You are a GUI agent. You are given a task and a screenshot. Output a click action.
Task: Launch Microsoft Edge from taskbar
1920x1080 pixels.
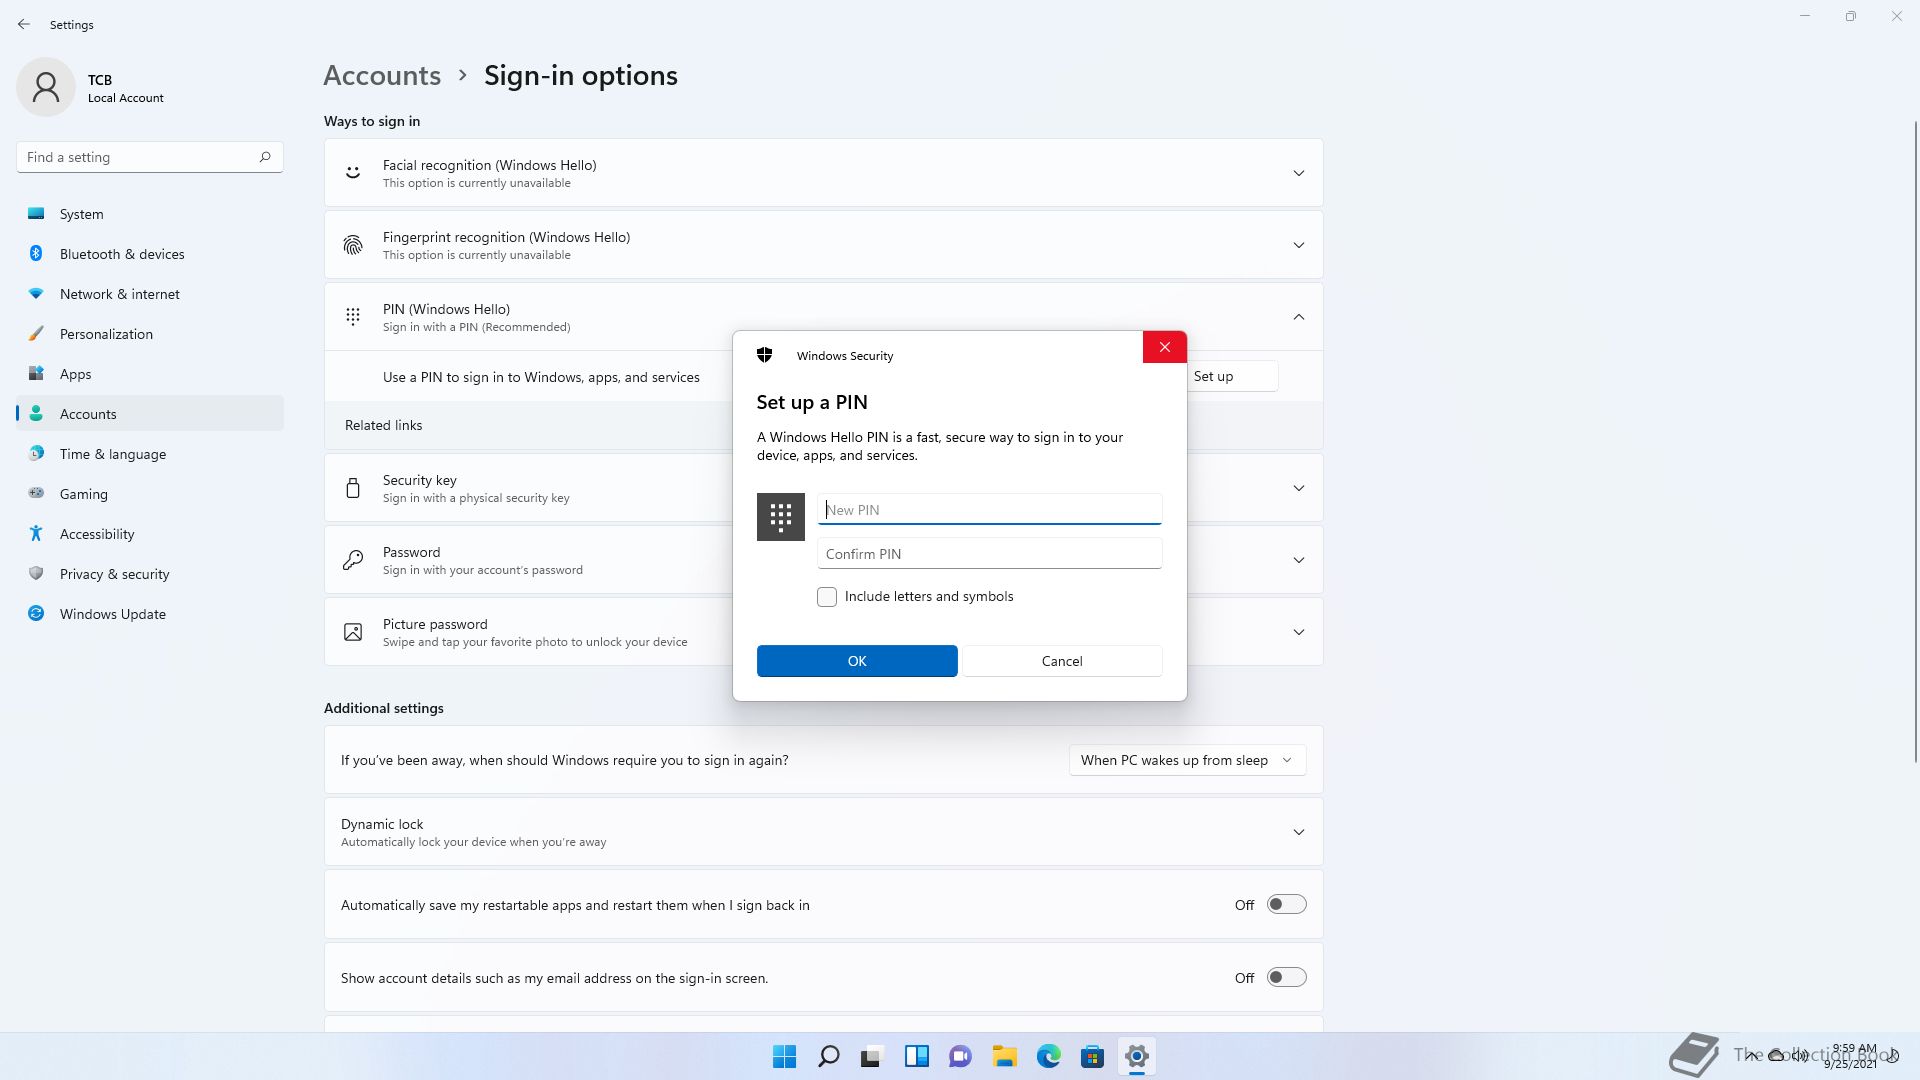click(x=1049, y=1056)
